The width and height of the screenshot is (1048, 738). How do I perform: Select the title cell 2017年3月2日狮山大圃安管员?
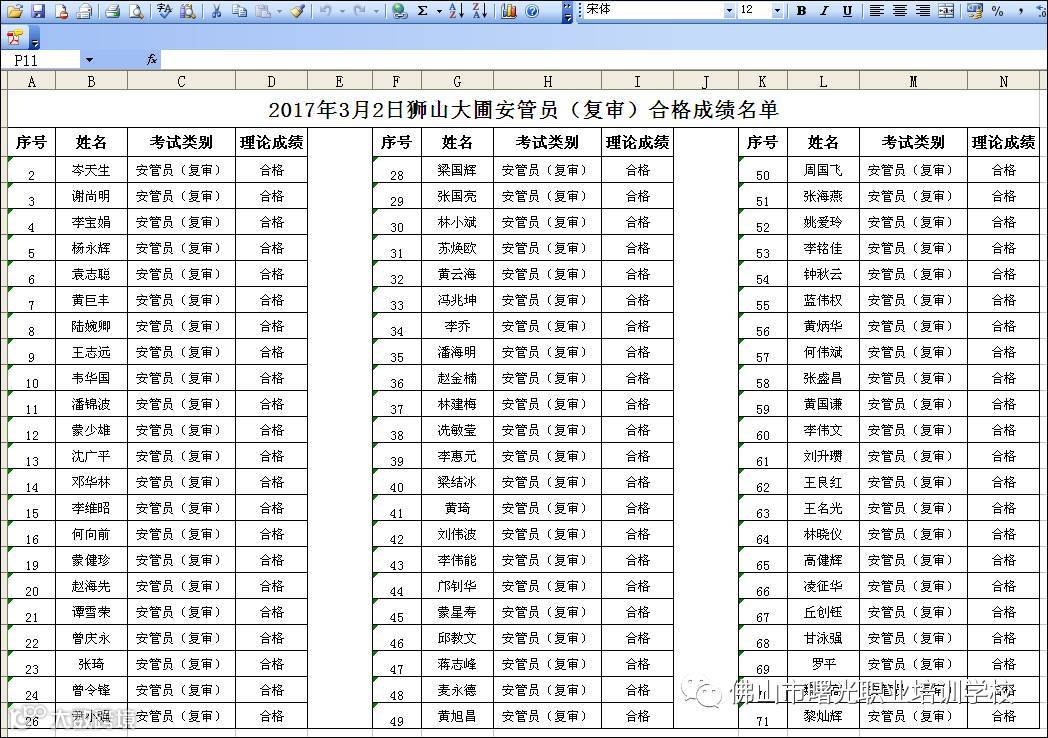pos(523,109)
